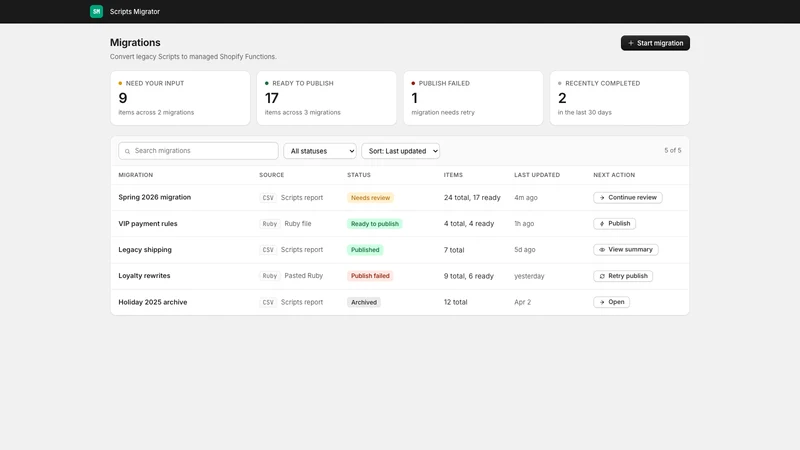Viewport: 800px width, 450px height.
Task: Click the CSV badge on Legacy shipping row
Action: tap(268, 250)
